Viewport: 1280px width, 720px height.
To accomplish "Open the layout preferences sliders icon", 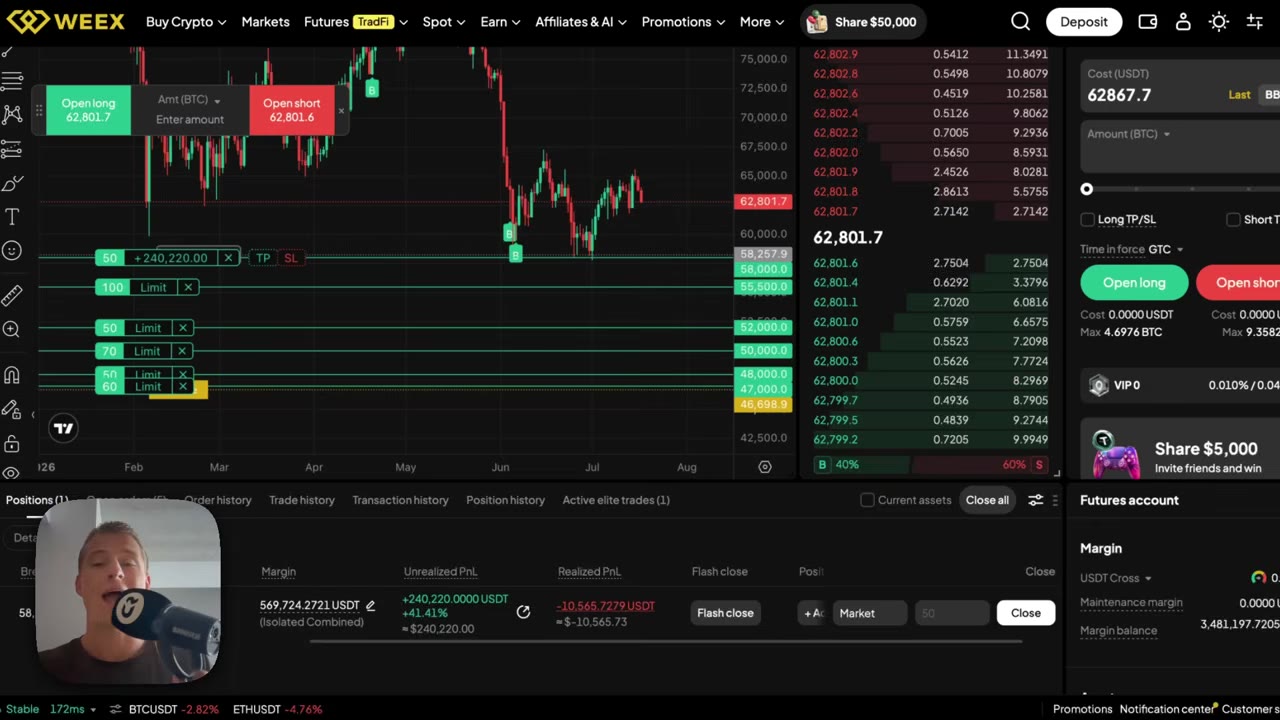I will pyautogui.click(x=1254, y=21).
